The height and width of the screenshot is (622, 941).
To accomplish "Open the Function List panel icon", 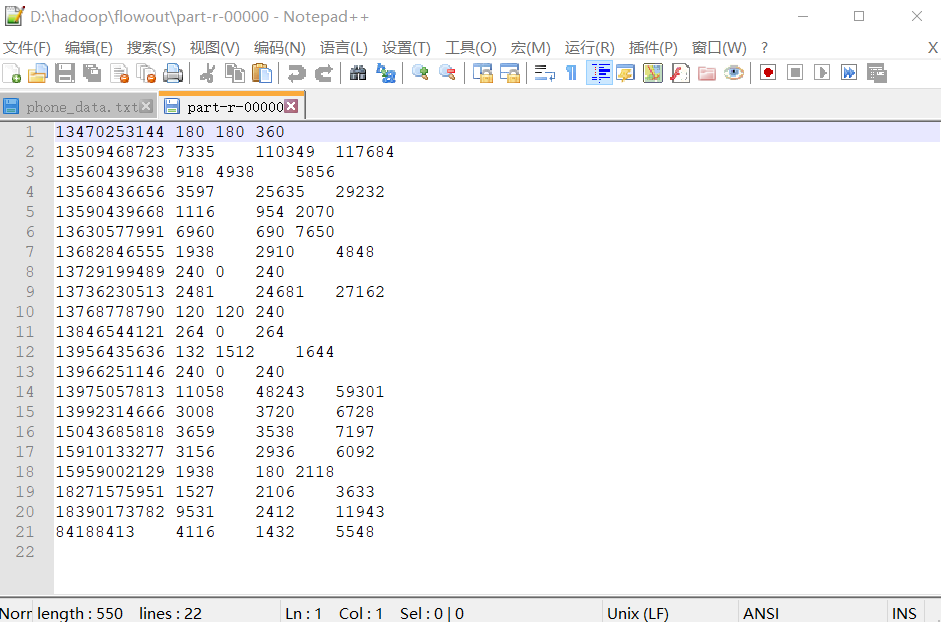I will click(679, 73).
